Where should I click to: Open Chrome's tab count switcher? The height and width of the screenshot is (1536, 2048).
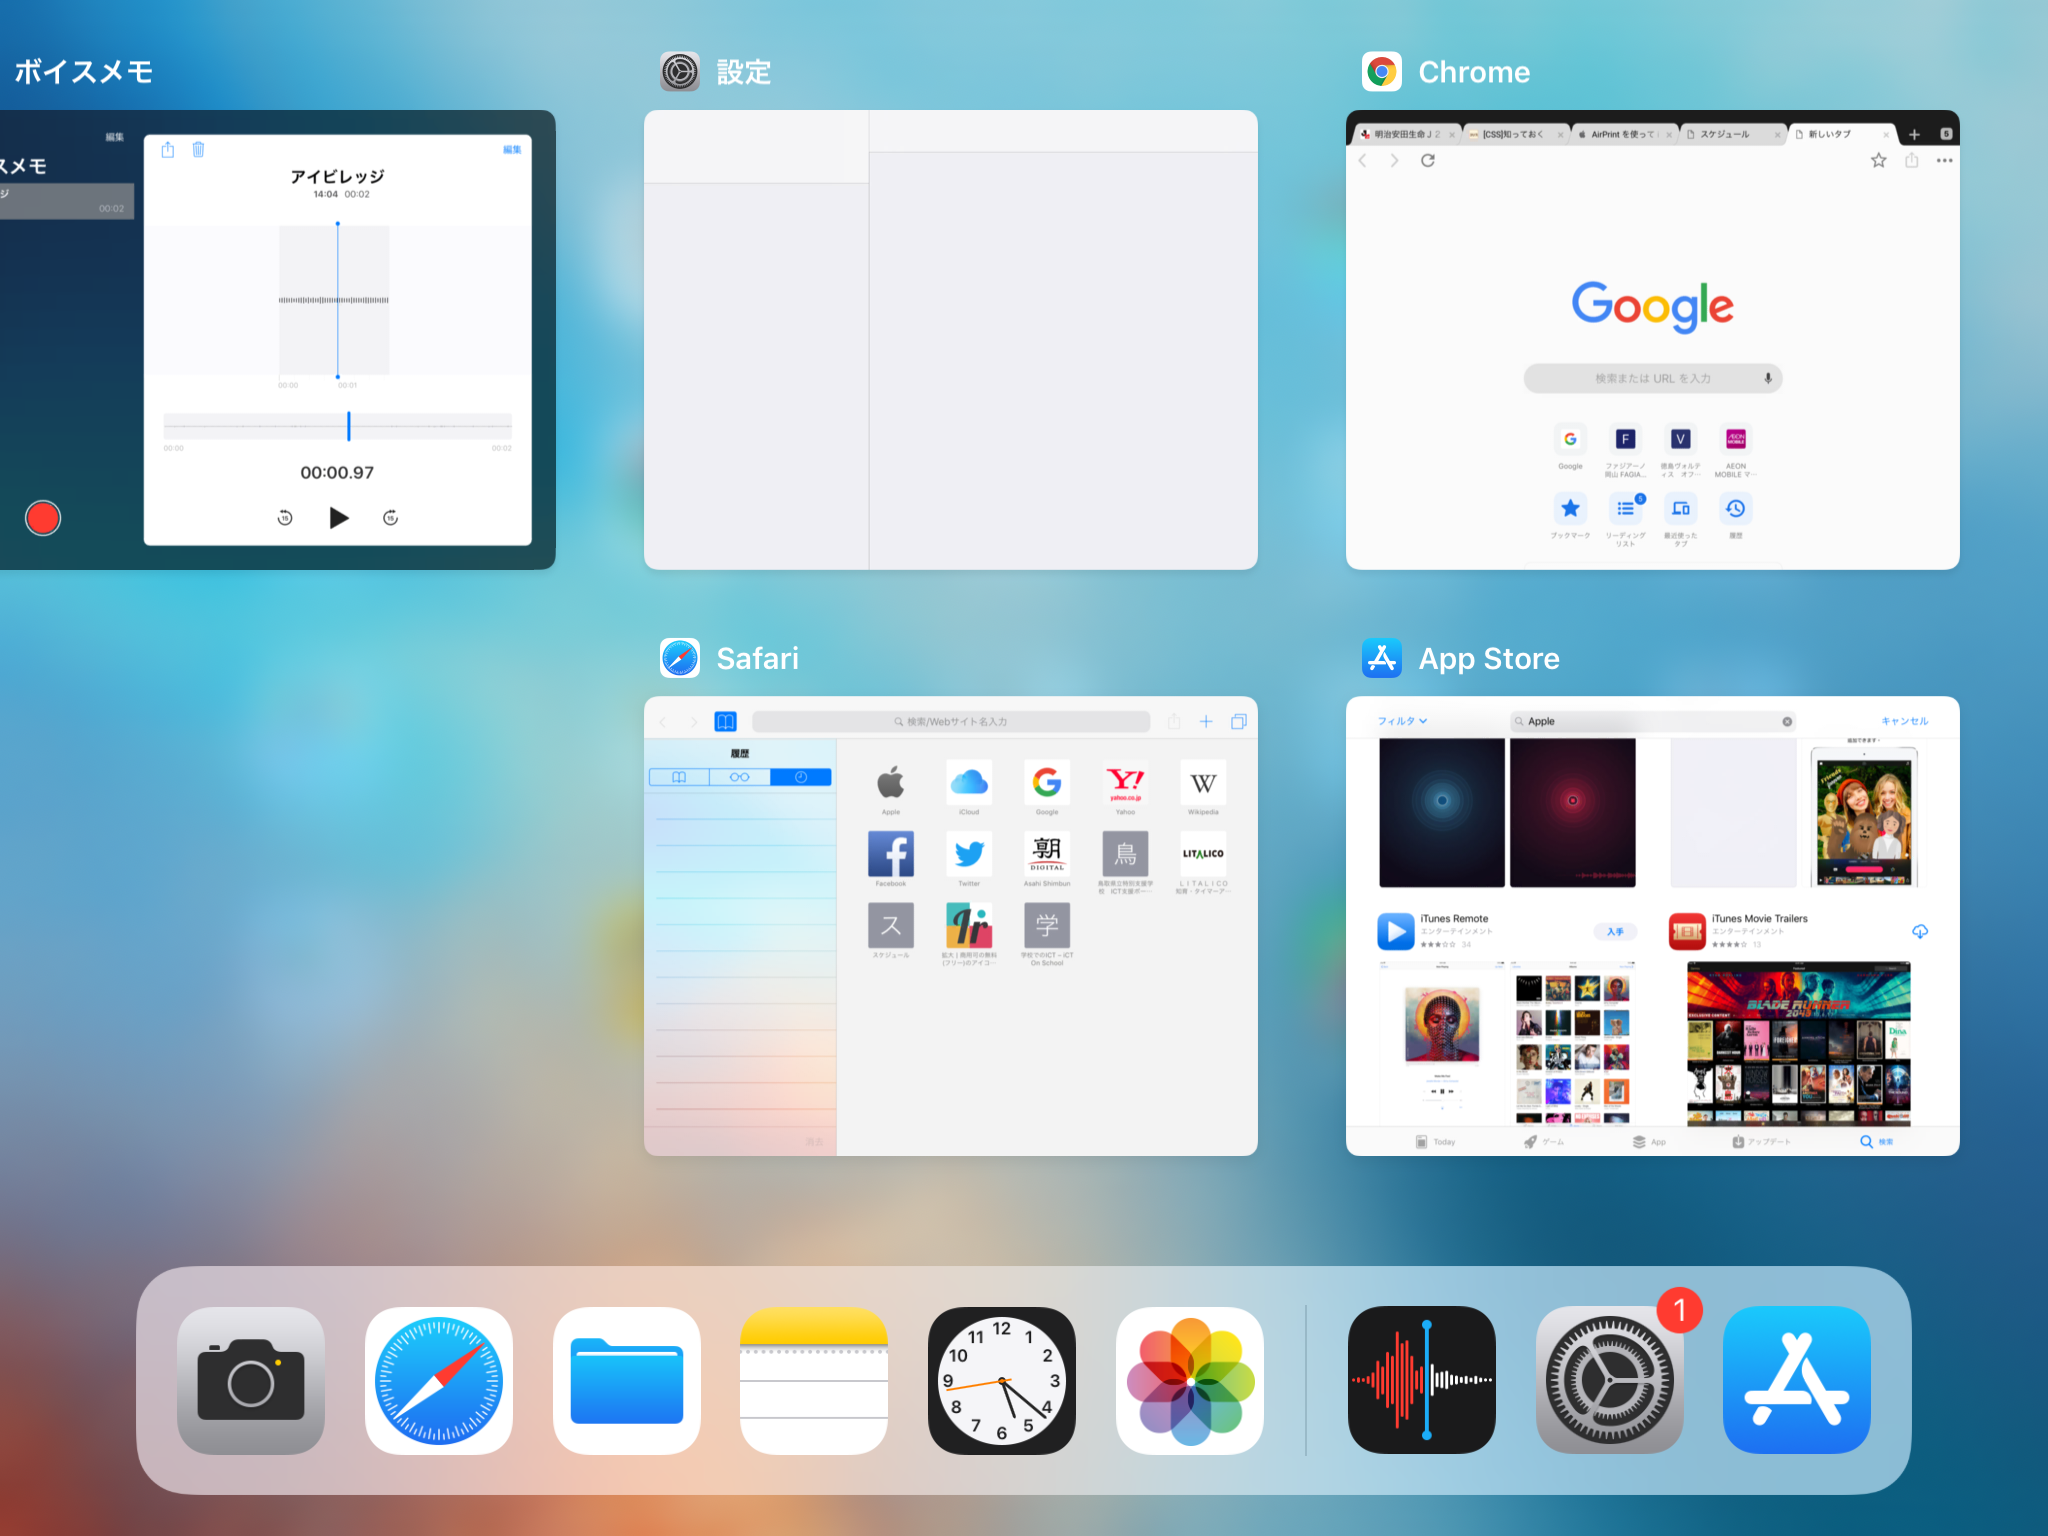(x=1946, y=133)
